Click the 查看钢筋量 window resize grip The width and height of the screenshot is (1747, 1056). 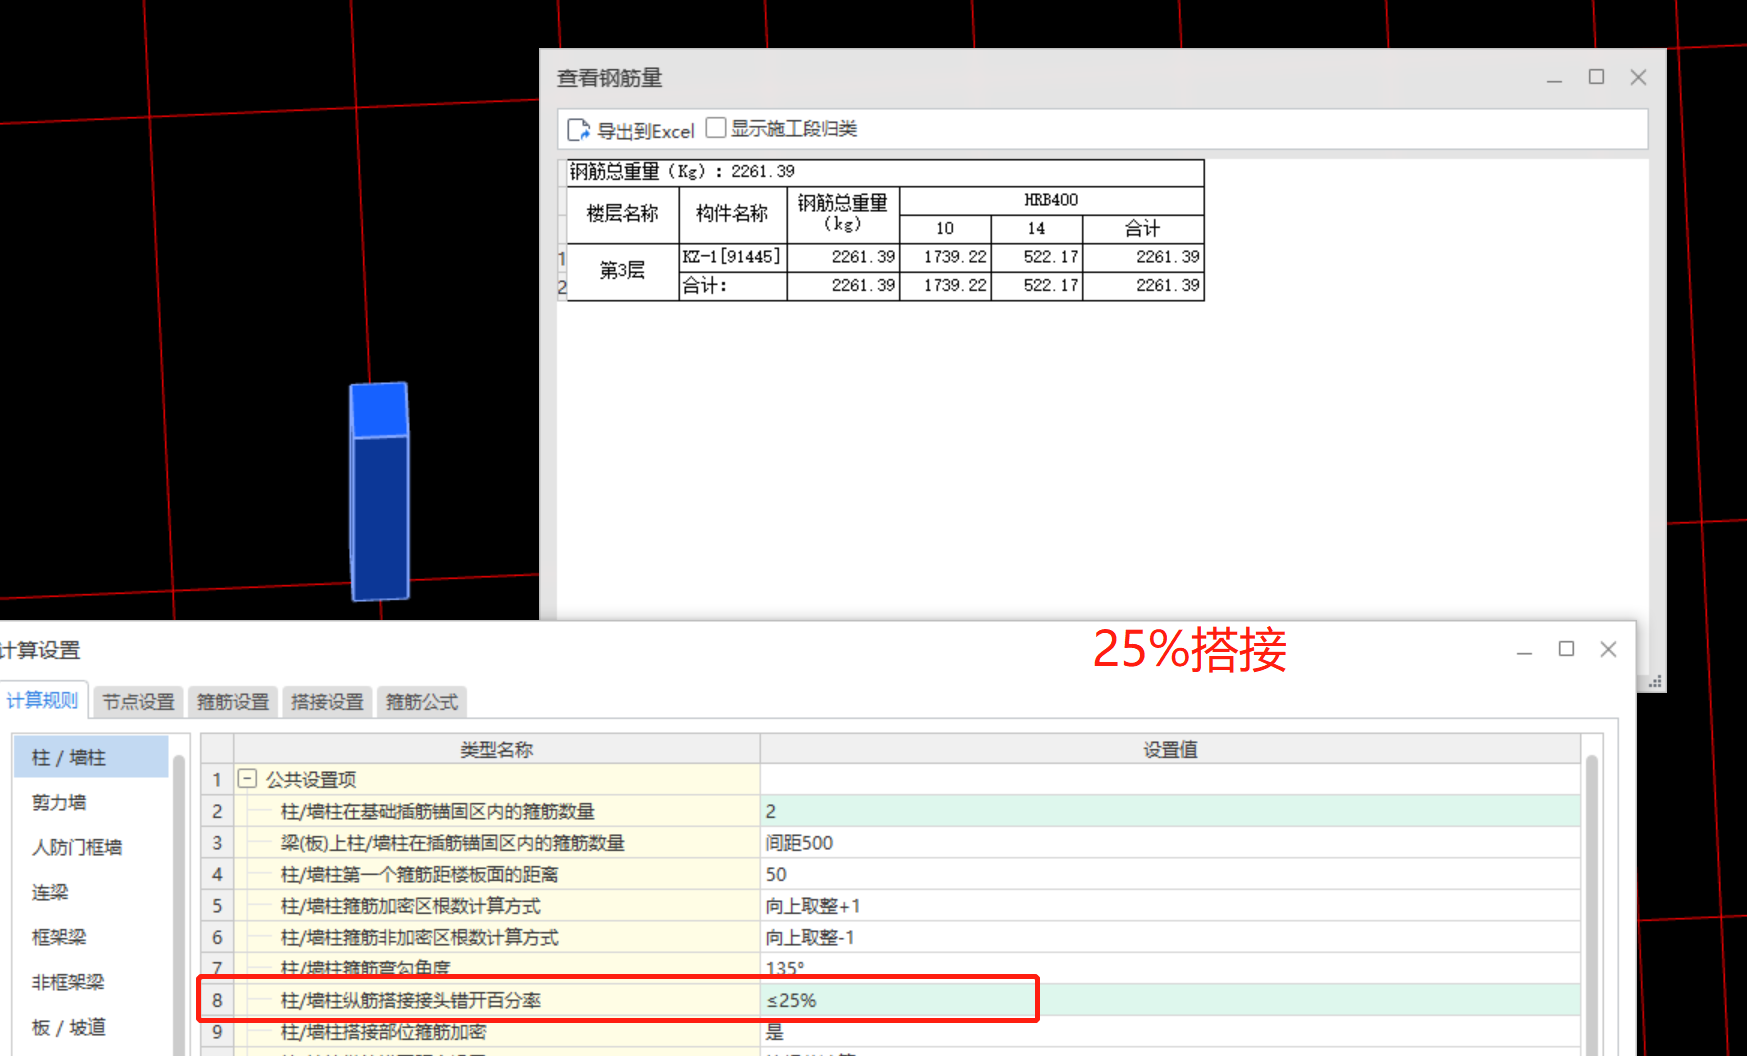click(1655, 681)
